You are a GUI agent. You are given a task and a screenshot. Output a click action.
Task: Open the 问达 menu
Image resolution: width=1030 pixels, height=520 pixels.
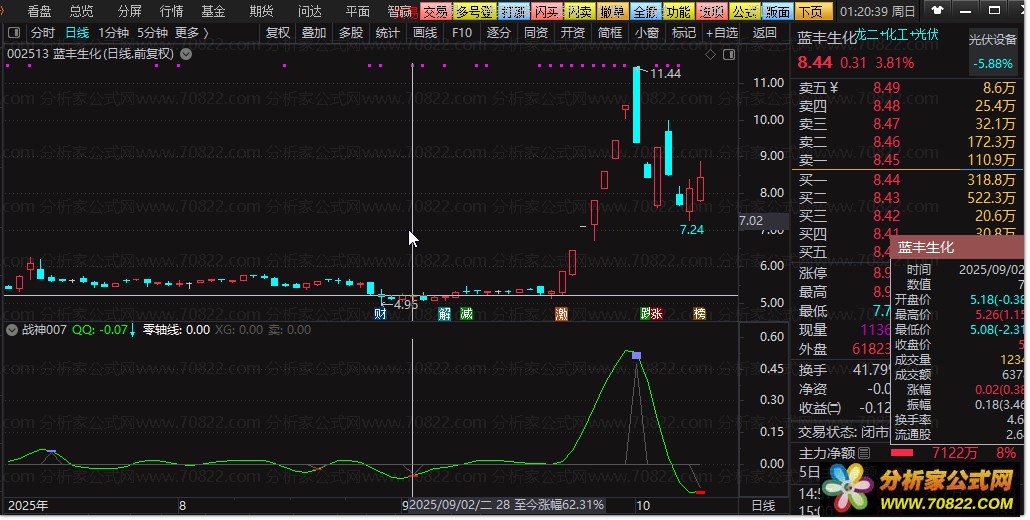310,11
